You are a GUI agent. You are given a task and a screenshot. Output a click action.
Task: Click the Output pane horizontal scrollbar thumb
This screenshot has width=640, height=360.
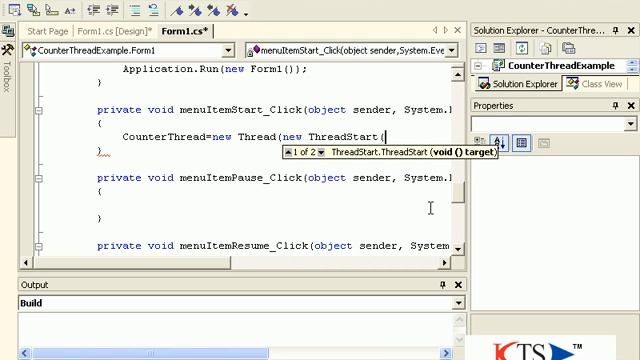tap(150, 353)
